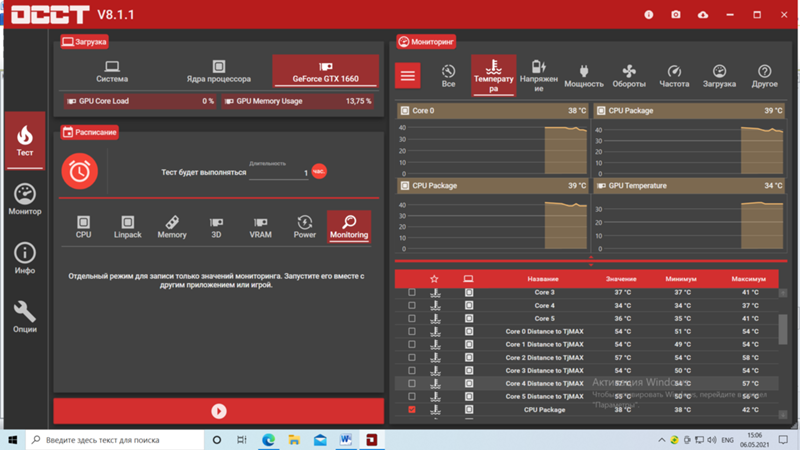Screen dimensions: 800x450
Task: Click the GPU Core Load bar
Action: (x=140, y=101)
